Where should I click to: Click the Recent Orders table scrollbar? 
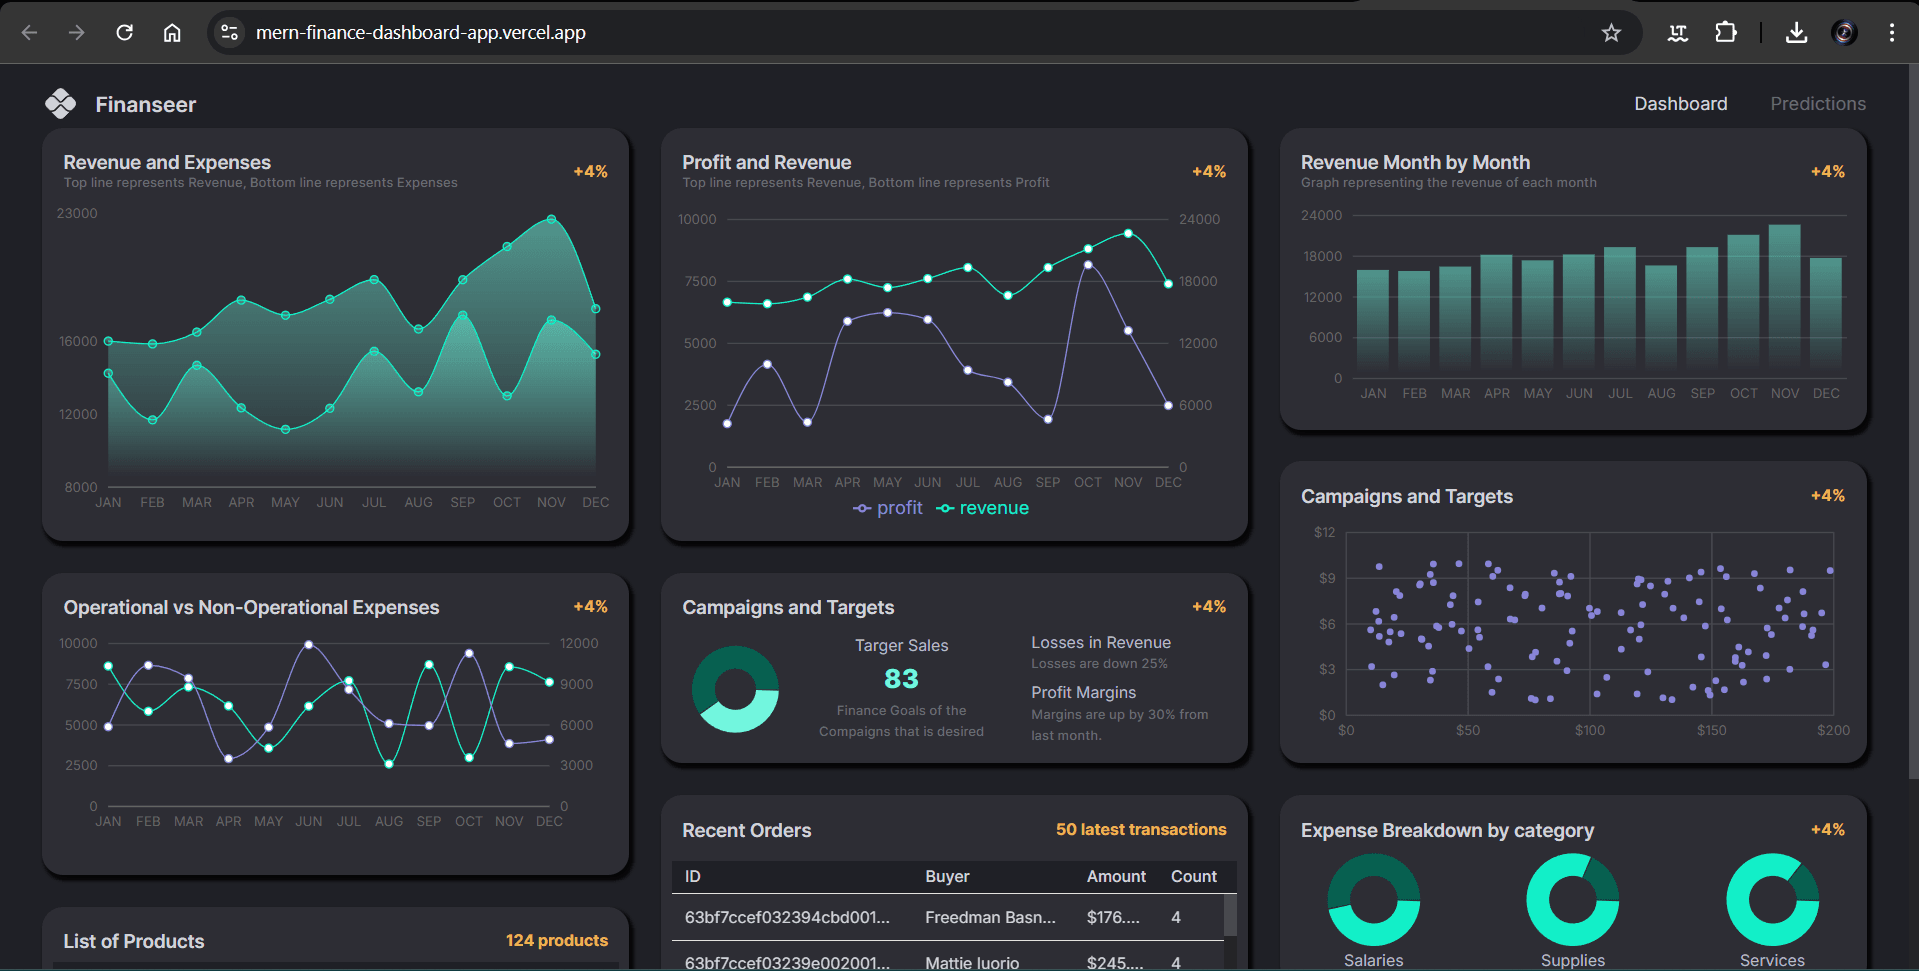point(1230,915)
